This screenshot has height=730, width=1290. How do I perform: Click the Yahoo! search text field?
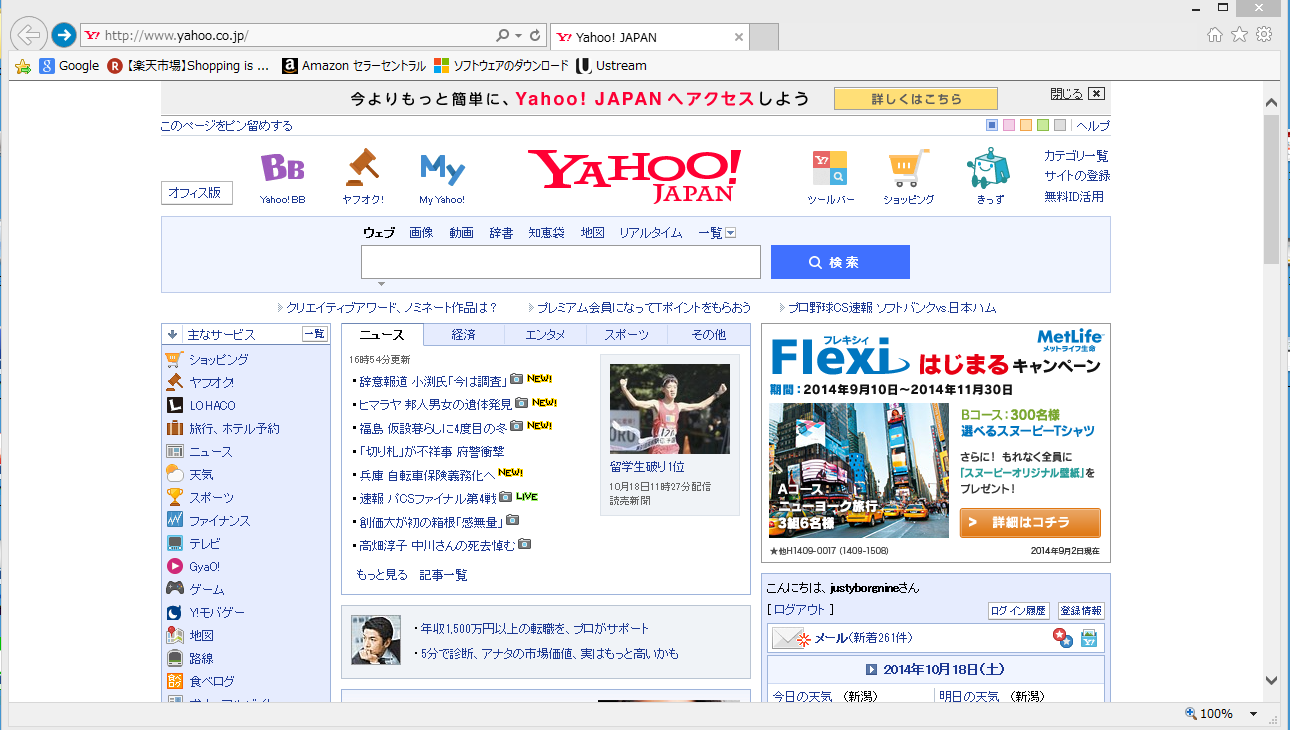pos(561,262)
